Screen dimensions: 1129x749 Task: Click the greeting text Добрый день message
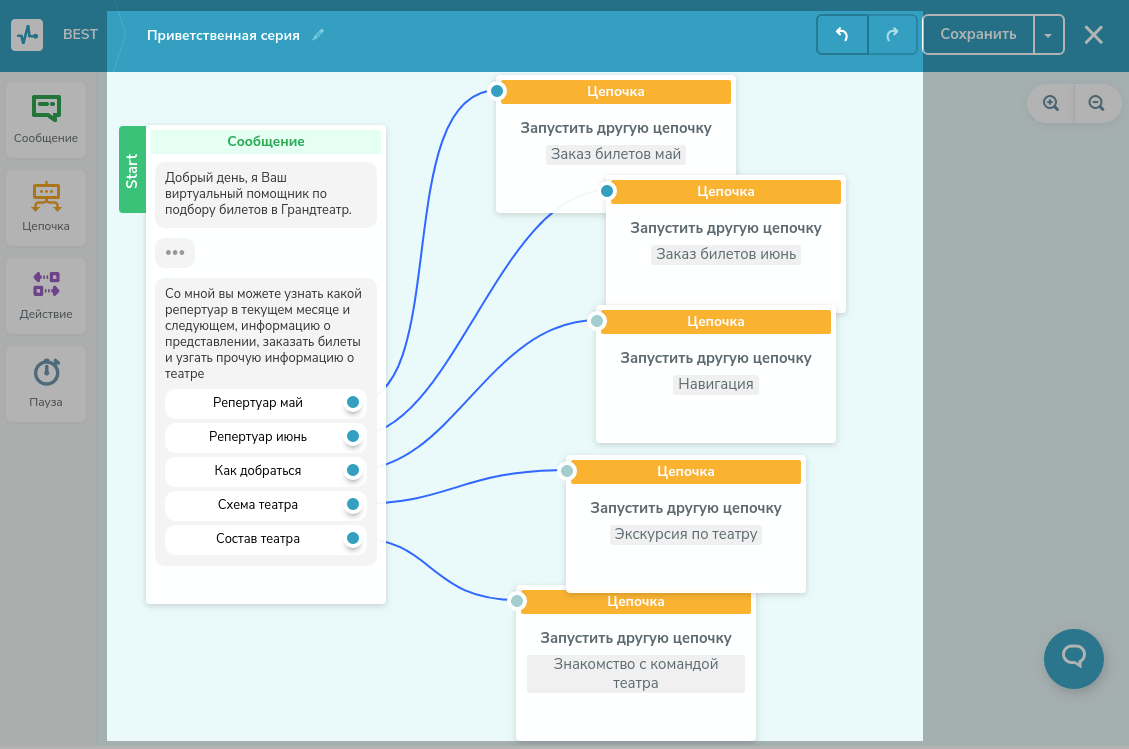point(266,194)
